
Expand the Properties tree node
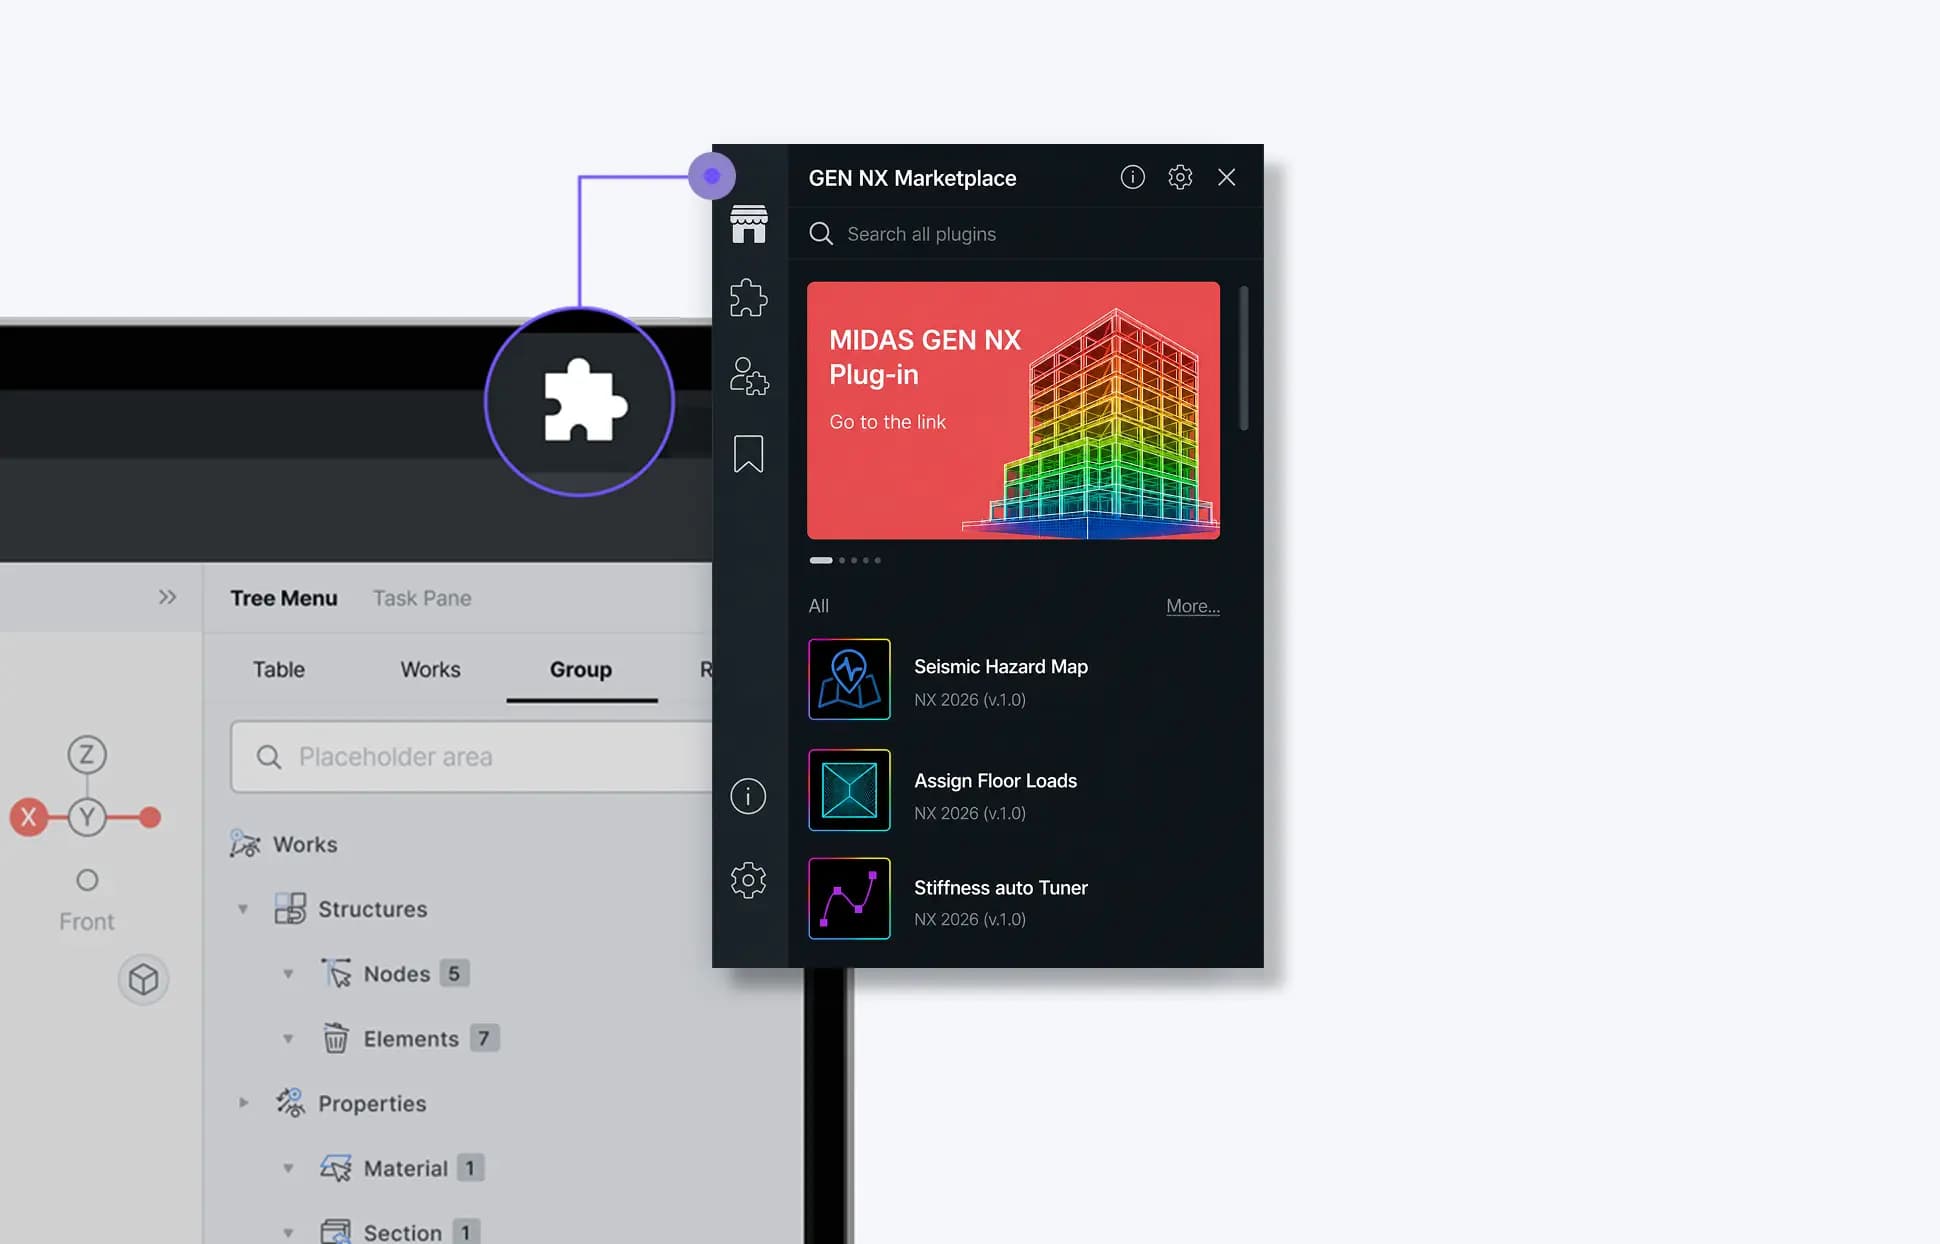point(243,1103)
